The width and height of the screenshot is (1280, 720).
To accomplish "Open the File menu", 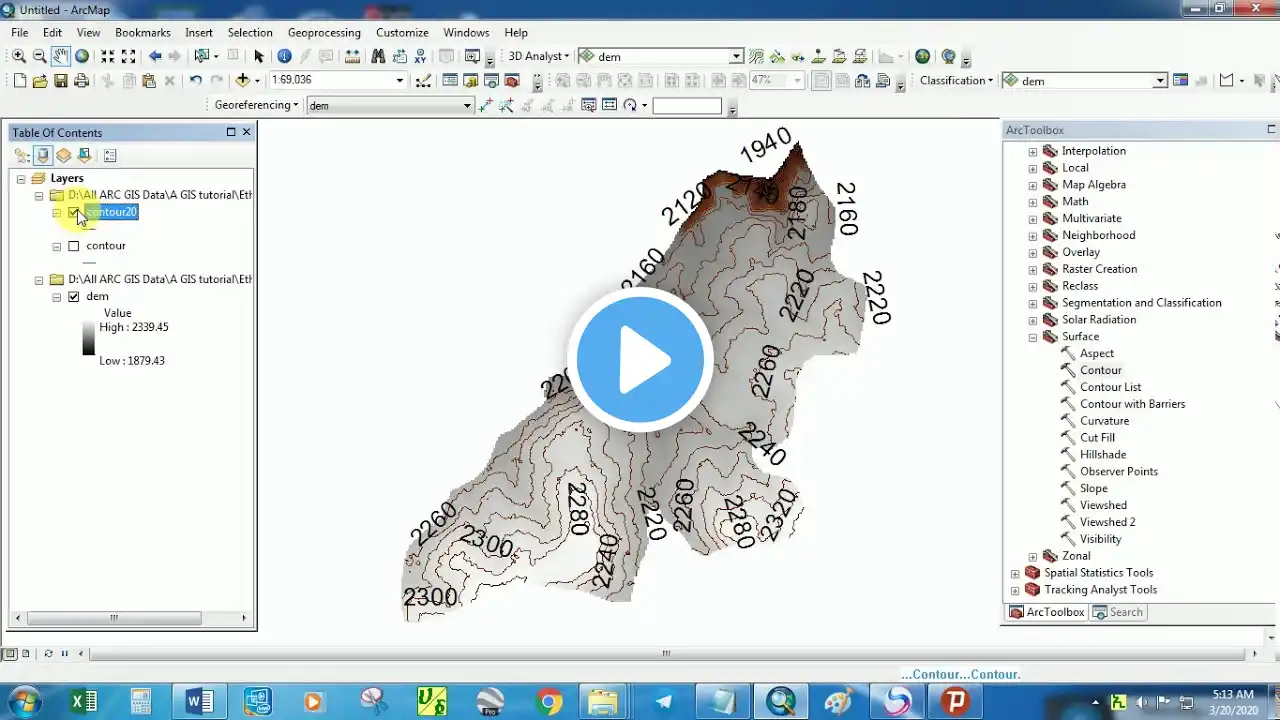I will tap(20, 33).
